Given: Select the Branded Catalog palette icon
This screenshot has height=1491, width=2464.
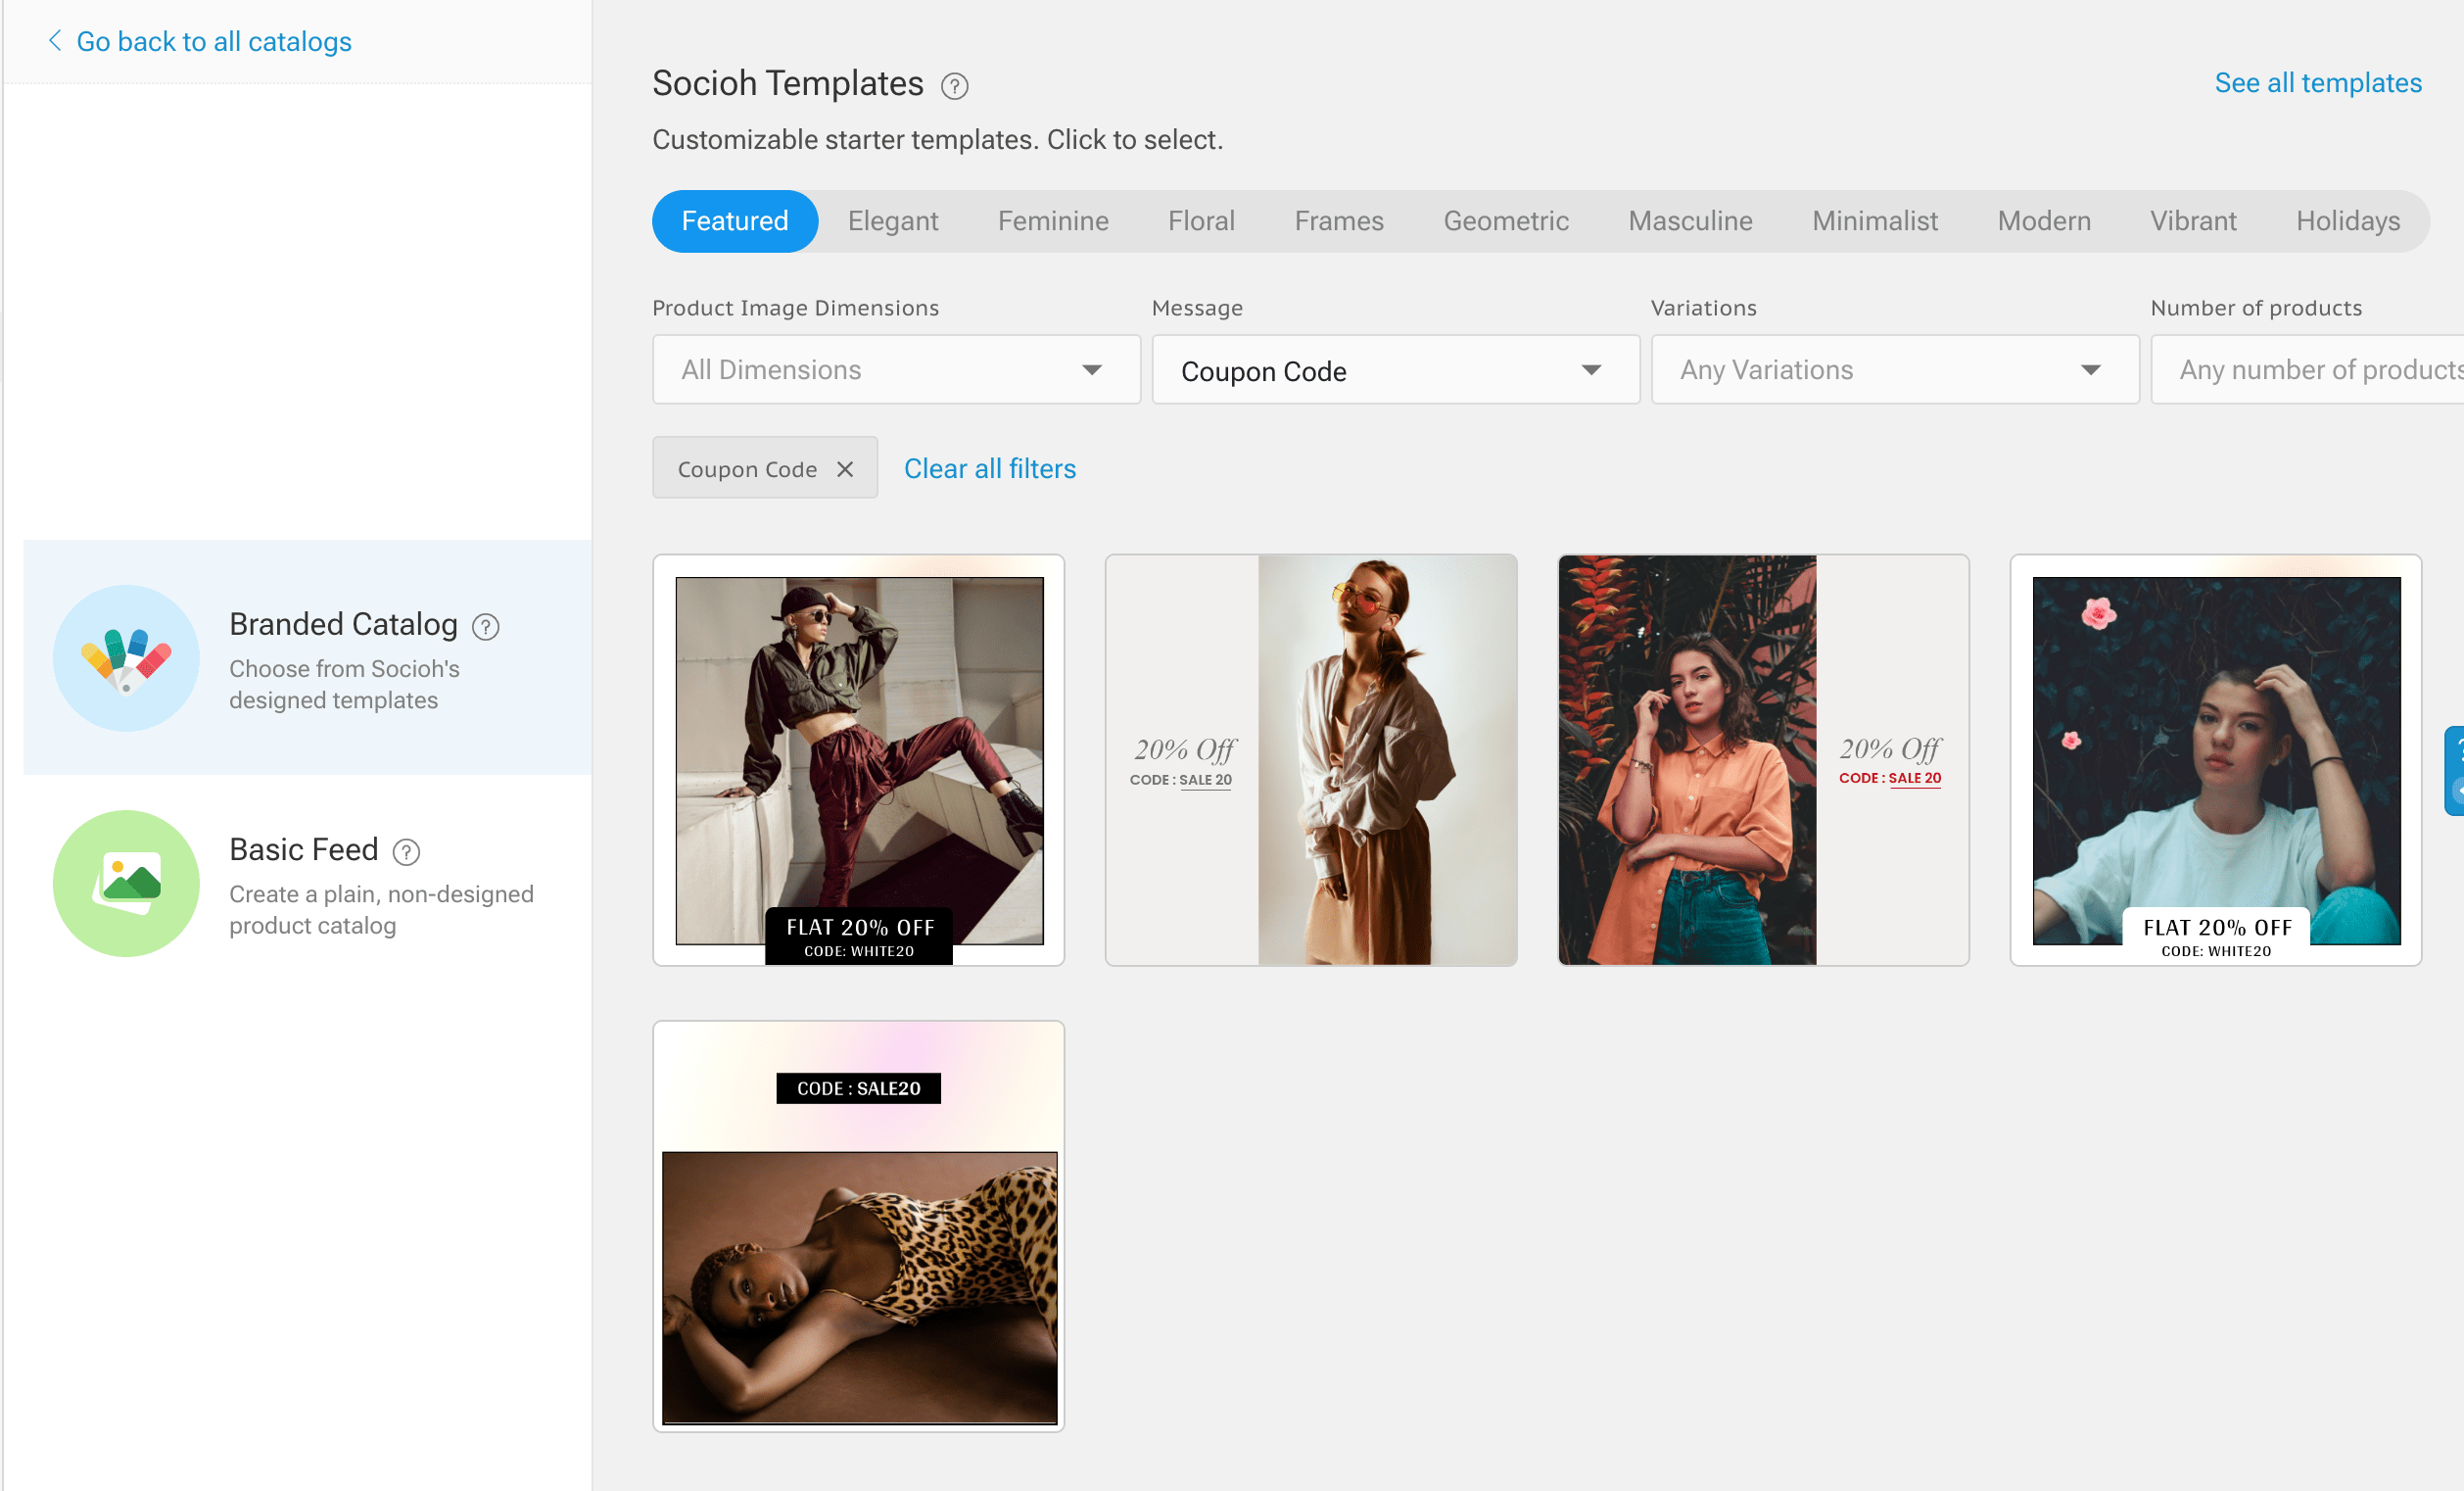Looking at the screenshot, I should tap(126, 658).
